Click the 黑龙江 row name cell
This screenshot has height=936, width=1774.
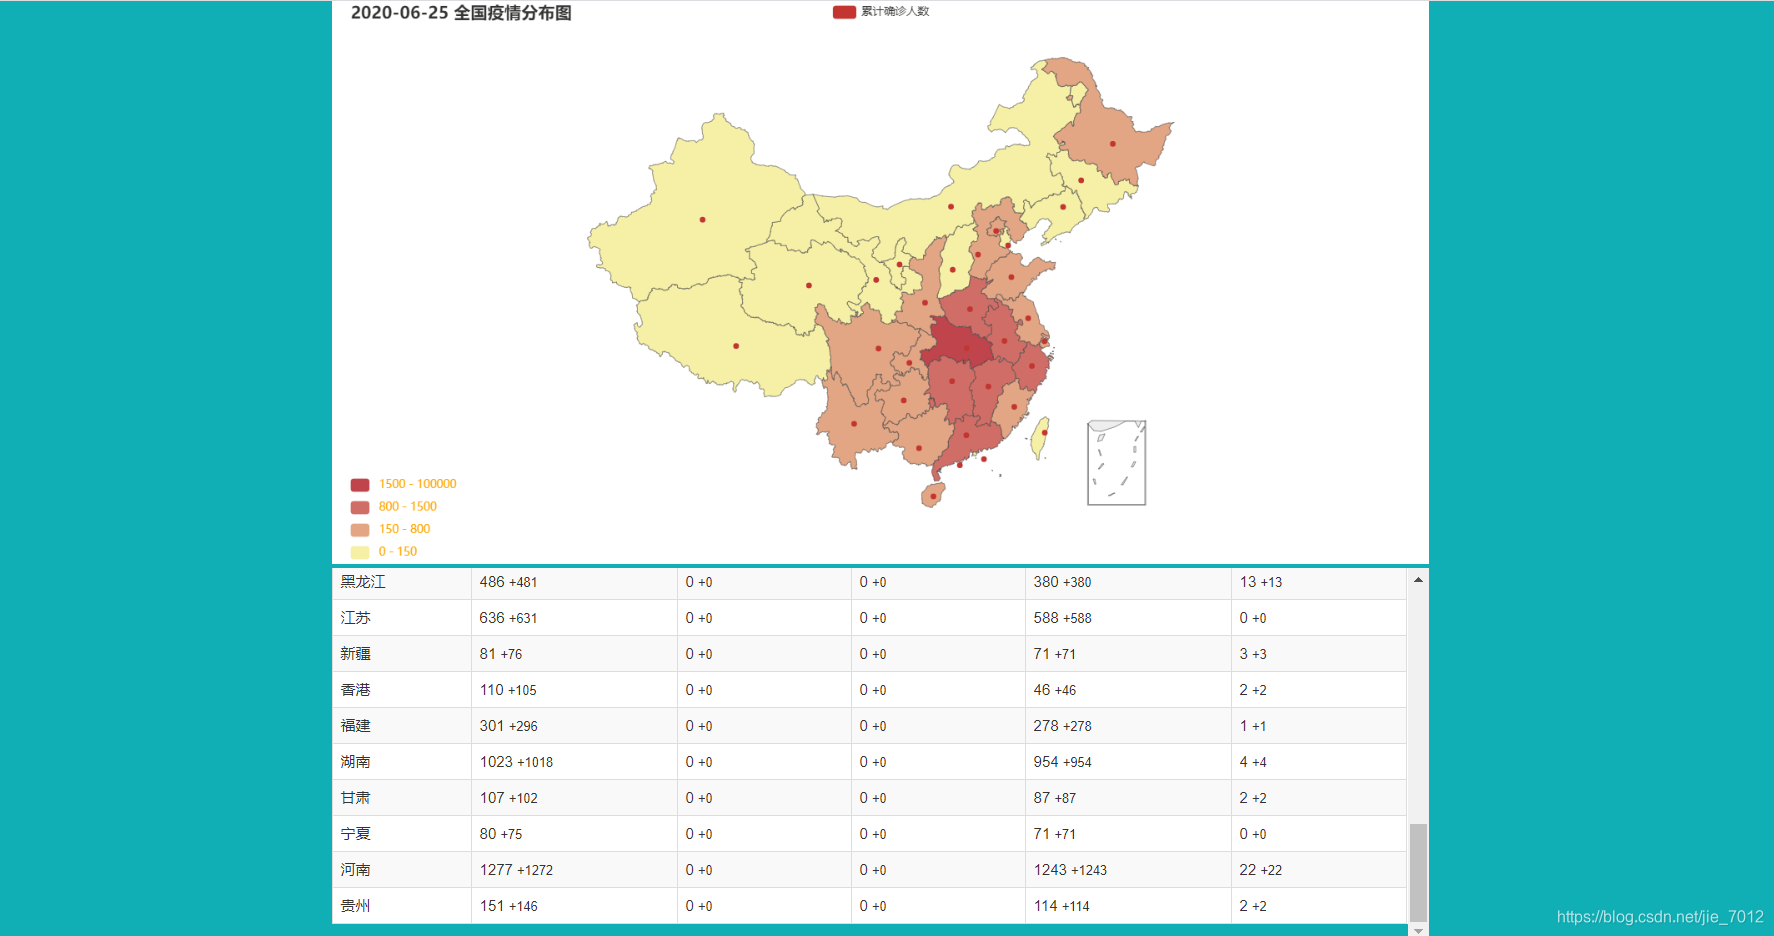(x=402, y=582)
